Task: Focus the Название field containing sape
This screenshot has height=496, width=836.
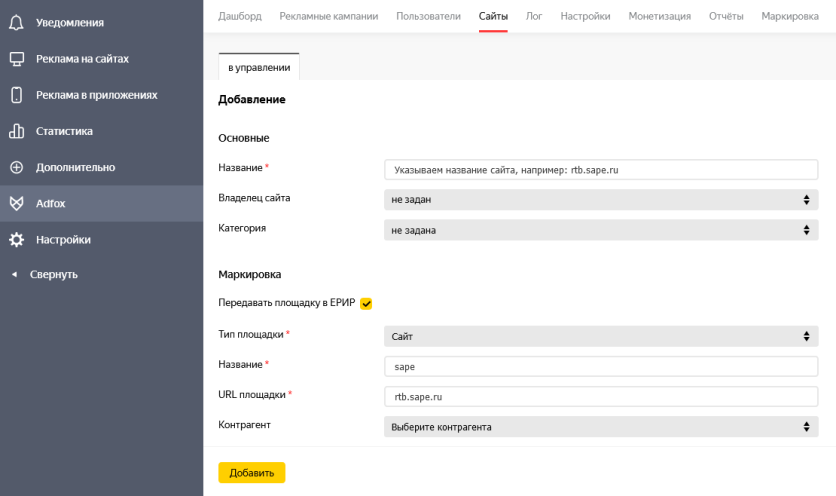Action: pyautogui.click(x=601, y=366)
